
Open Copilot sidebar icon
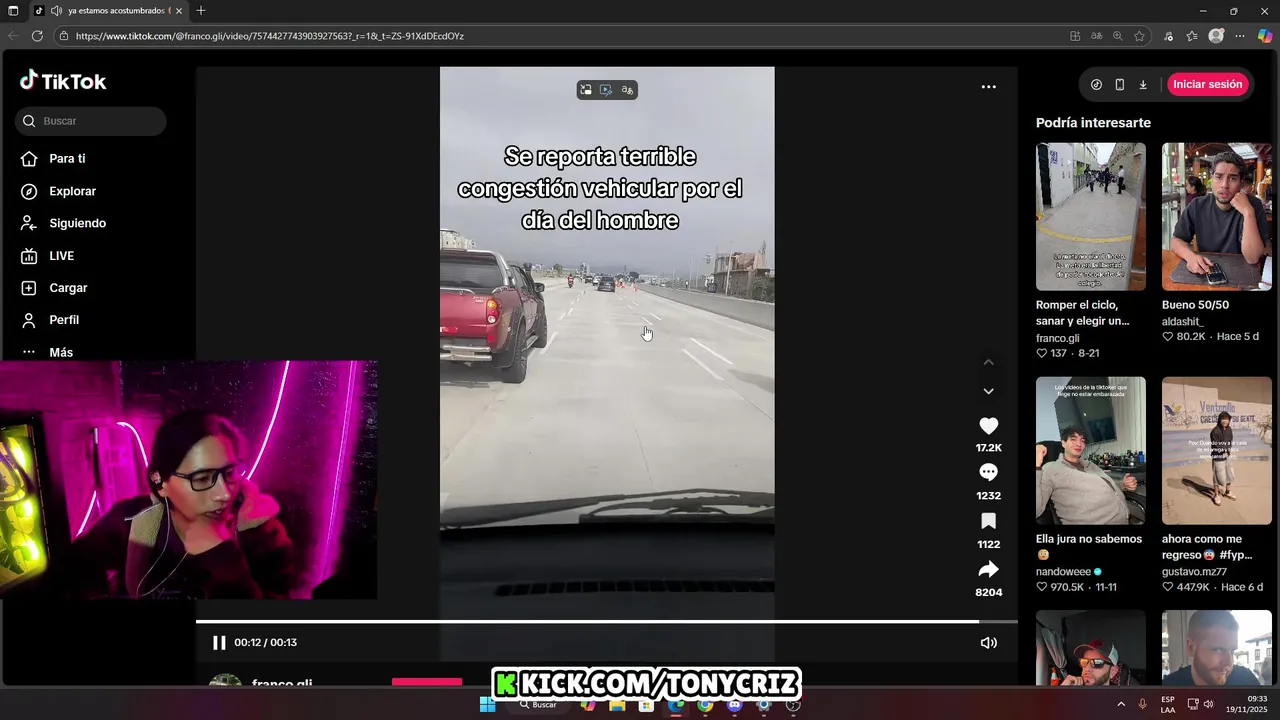1265,36
